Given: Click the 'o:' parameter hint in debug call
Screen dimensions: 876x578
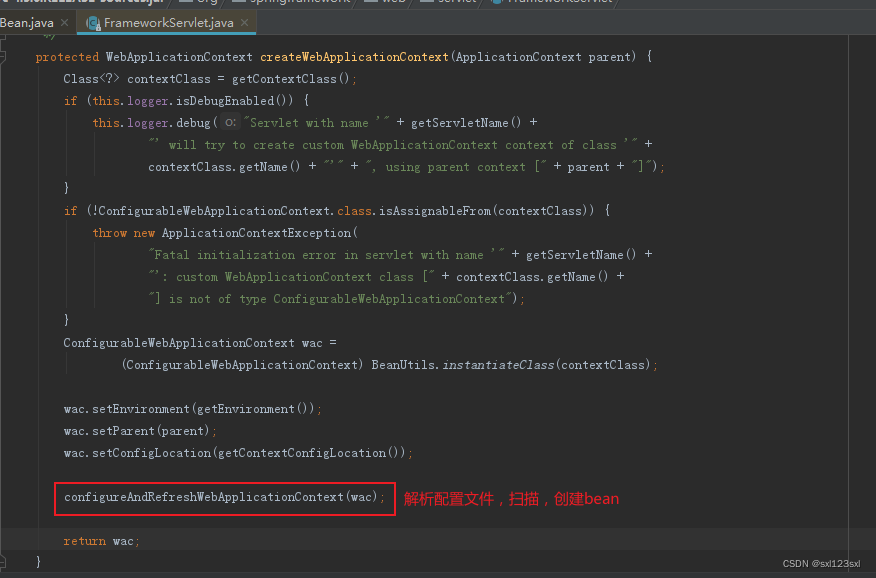Looking at the screenshot, I should pos(230,122).
